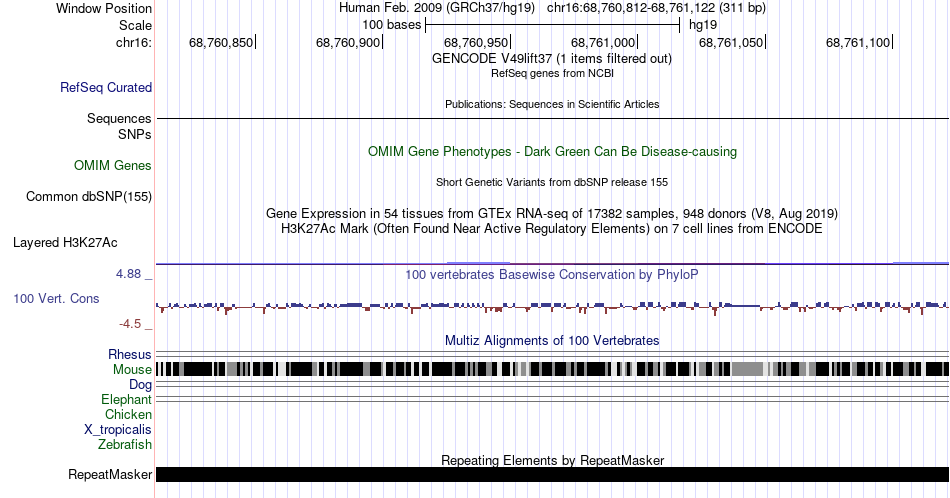Click the RefSeq Curated track label

tap(106, 87)
